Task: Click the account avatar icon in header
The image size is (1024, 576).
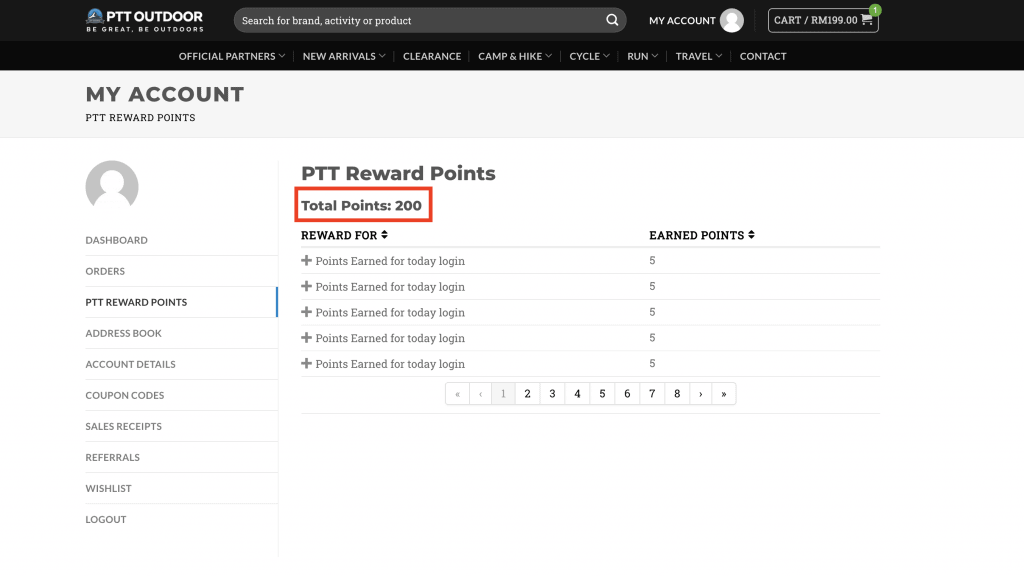Action: tap(732, 20)
